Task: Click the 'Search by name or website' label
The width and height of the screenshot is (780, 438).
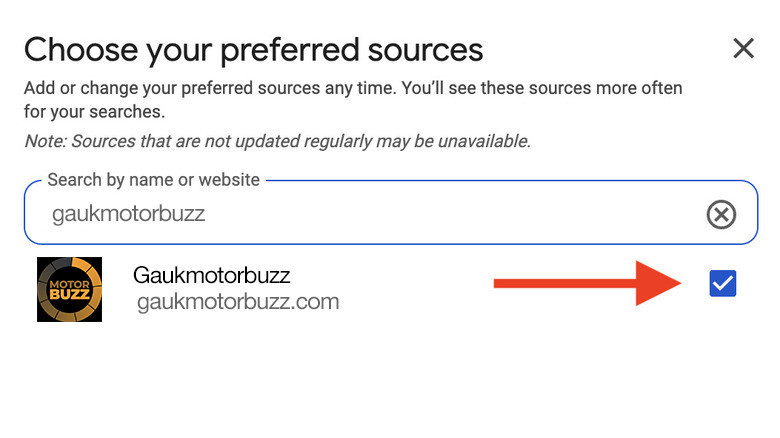Action: (153, 181)
